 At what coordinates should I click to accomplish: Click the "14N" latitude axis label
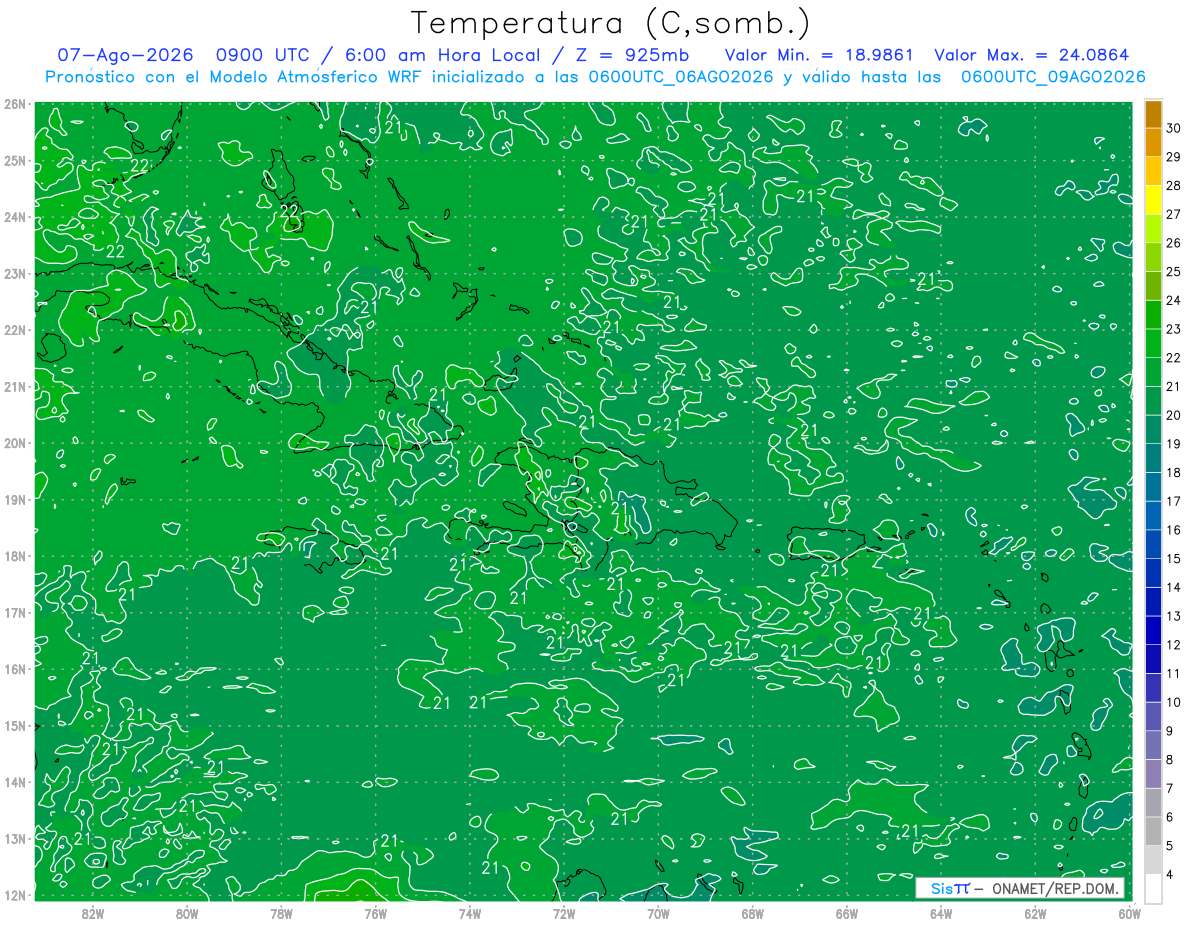click(x=15, y=782)
